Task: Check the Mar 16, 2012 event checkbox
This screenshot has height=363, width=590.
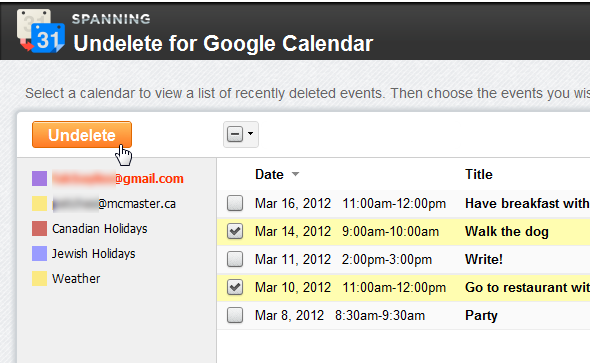Action: 235,203
